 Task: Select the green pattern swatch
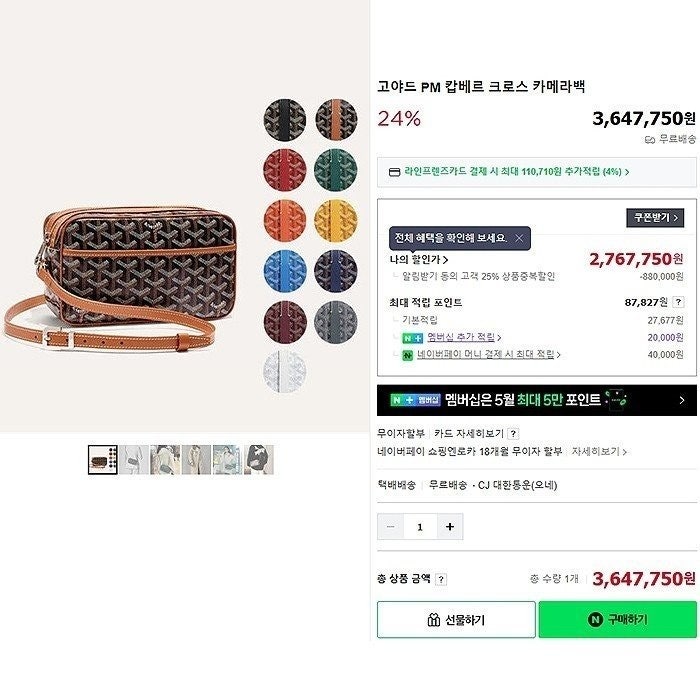[336, 170]
